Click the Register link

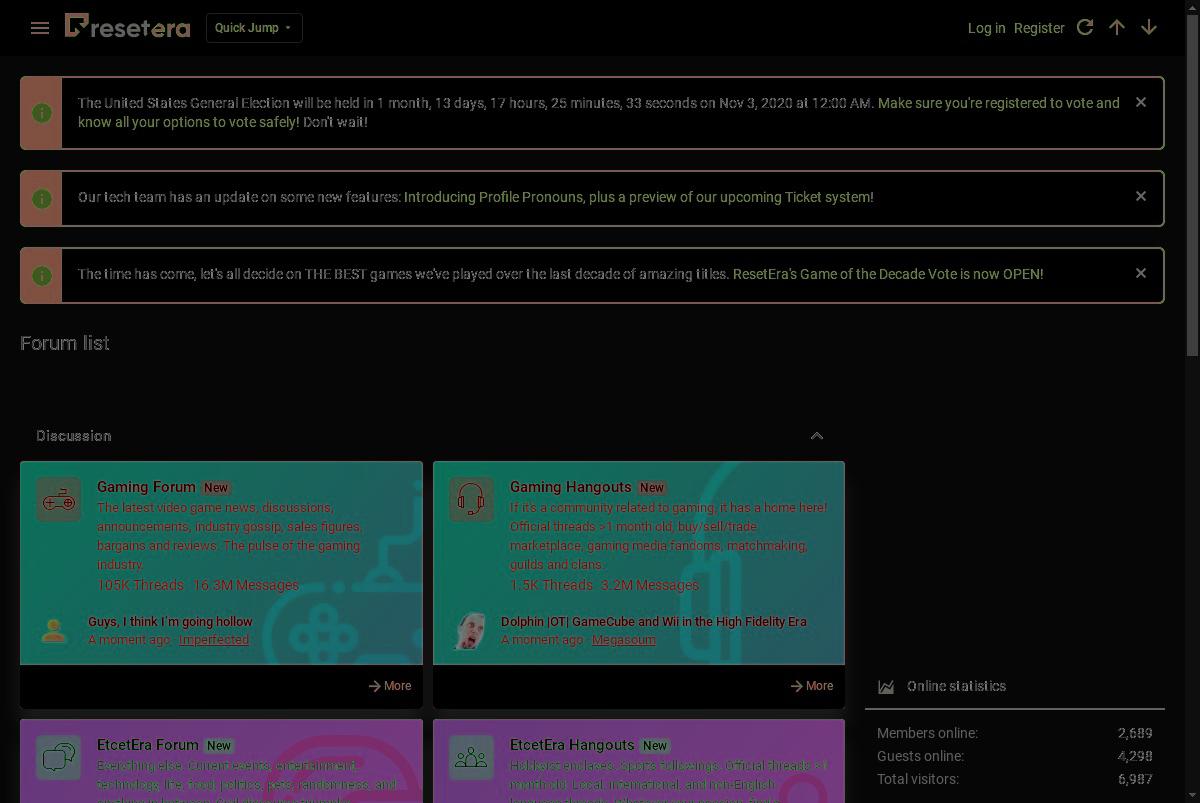click(1039, 28)
